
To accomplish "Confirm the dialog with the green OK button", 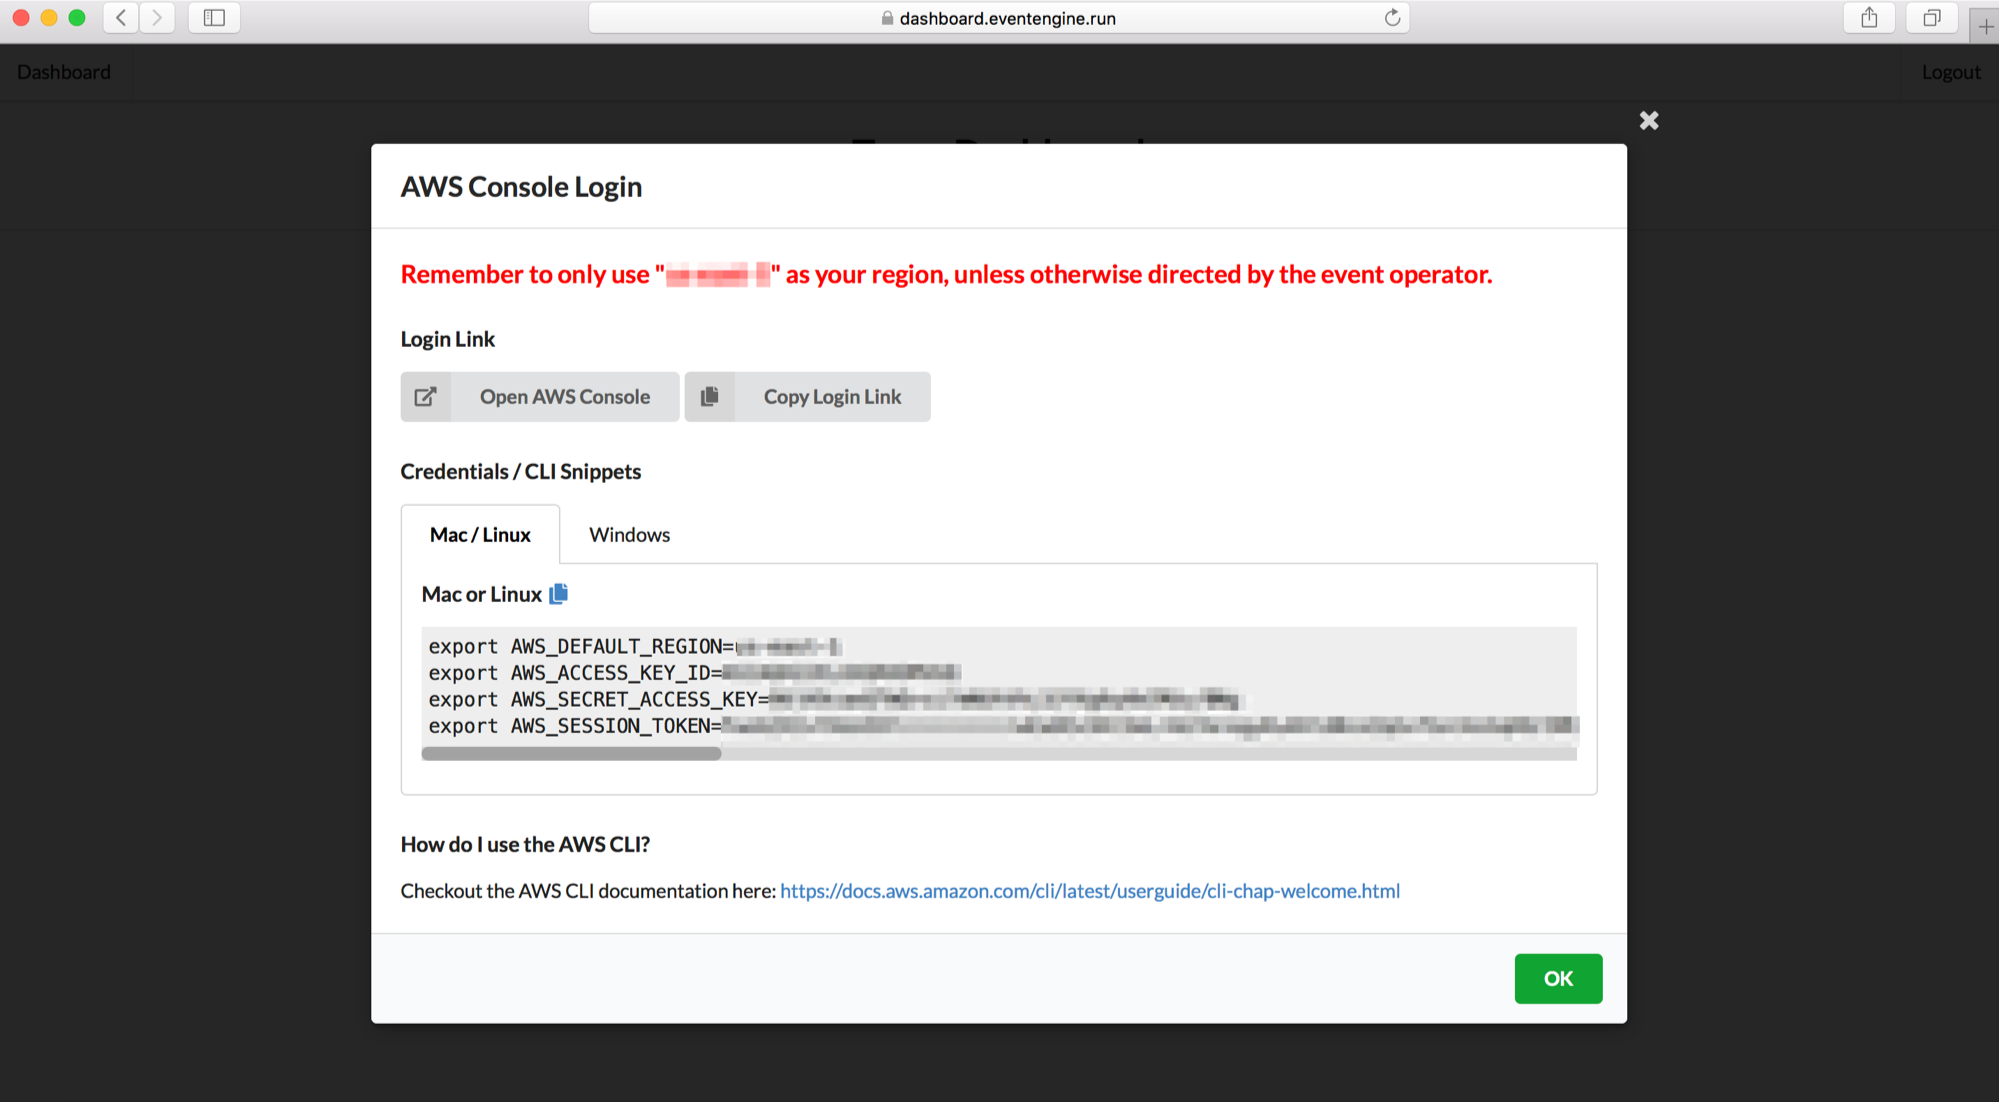I will pyautogui.click(x=1558, y=979).
